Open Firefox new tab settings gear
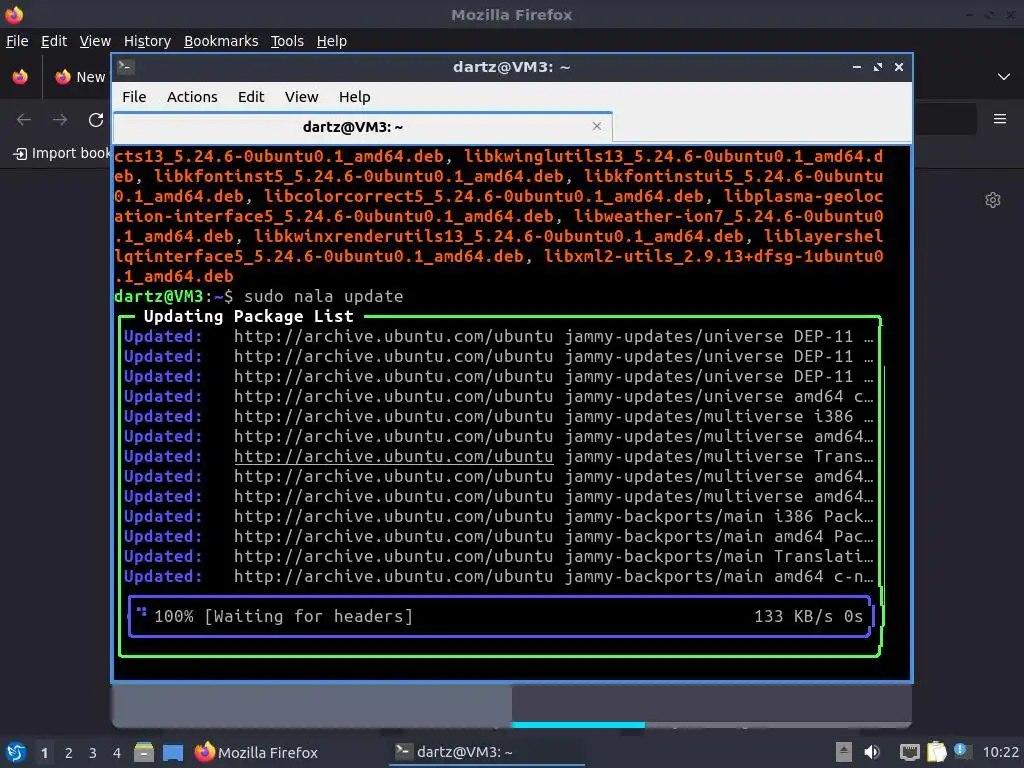Image resolution: width=1024 pixels, height=768 pixels. 993,200
